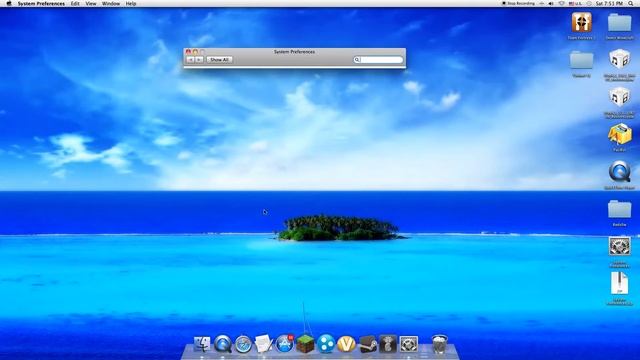Open blue three-dot sphere app in dock
The height and width of the screenshot is (360, 640).
coord(326,344)
